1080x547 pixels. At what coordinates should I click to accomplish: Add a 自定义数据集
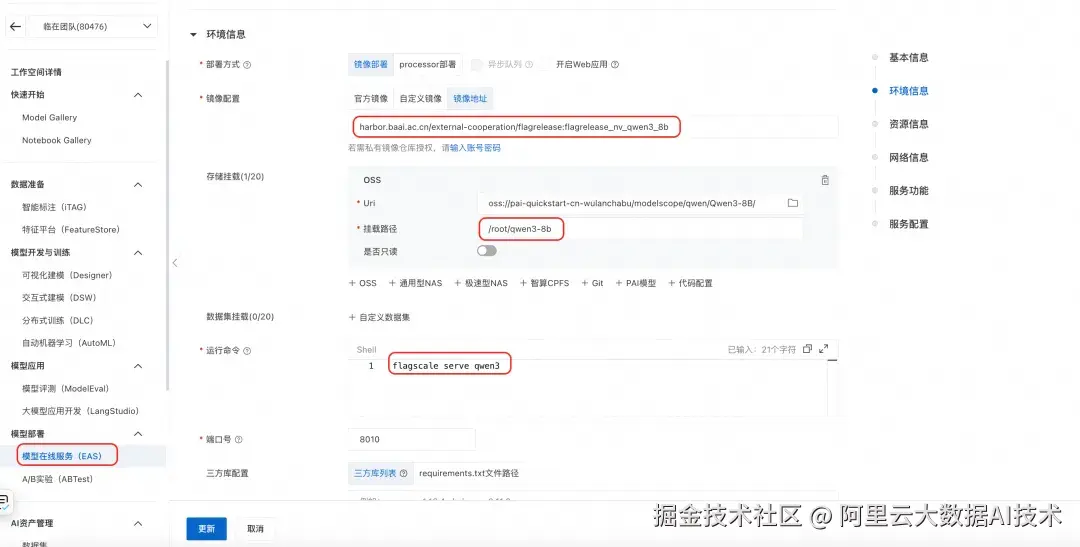click(380, 318)
